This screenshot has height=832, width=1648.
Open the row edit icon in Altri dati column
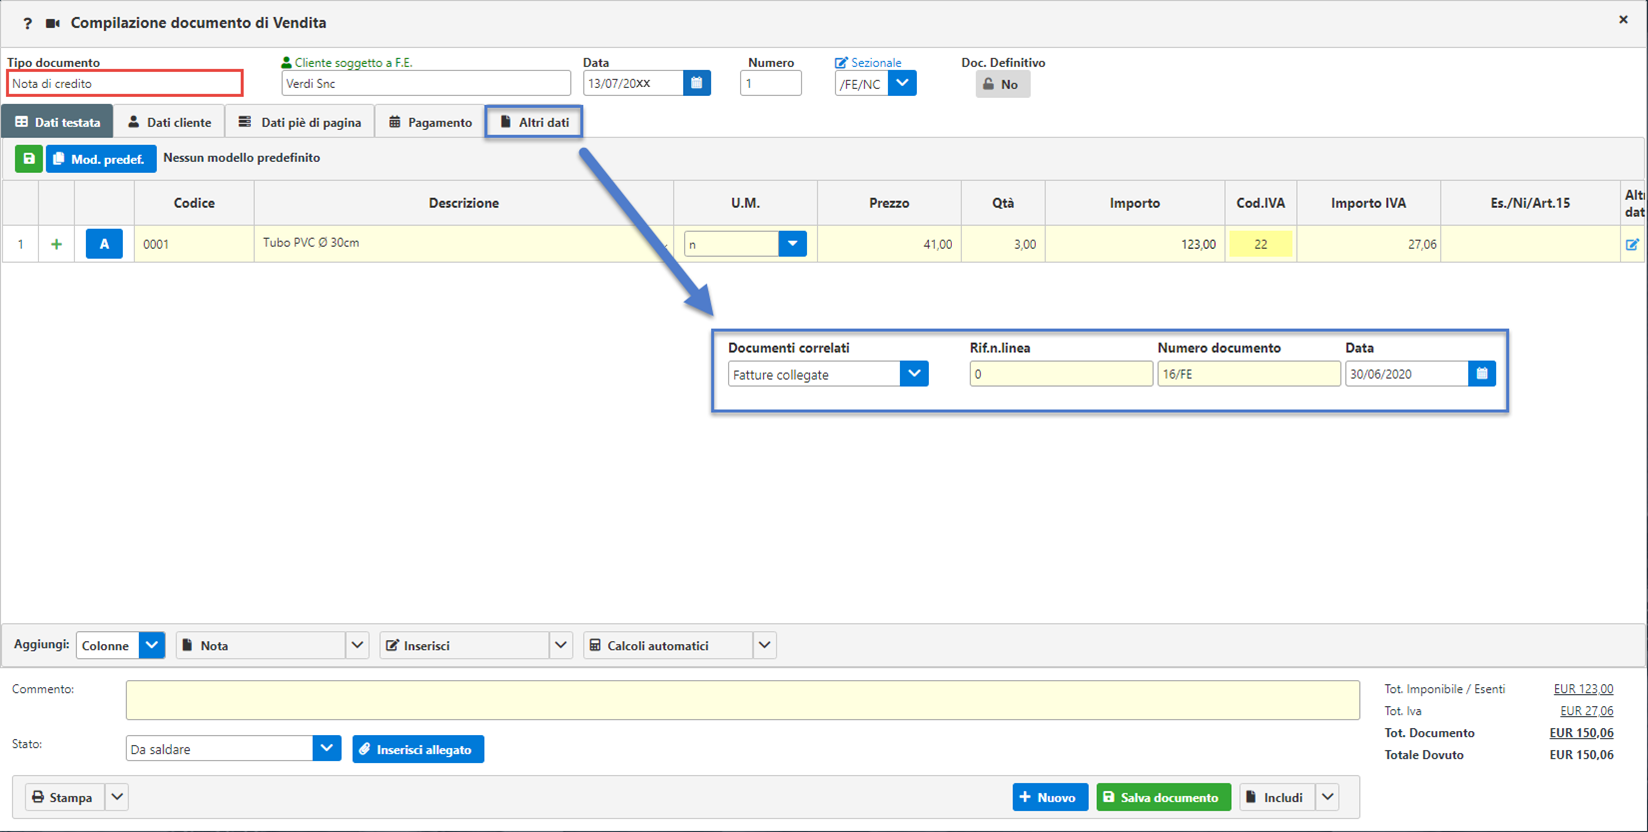[1632, 244]
